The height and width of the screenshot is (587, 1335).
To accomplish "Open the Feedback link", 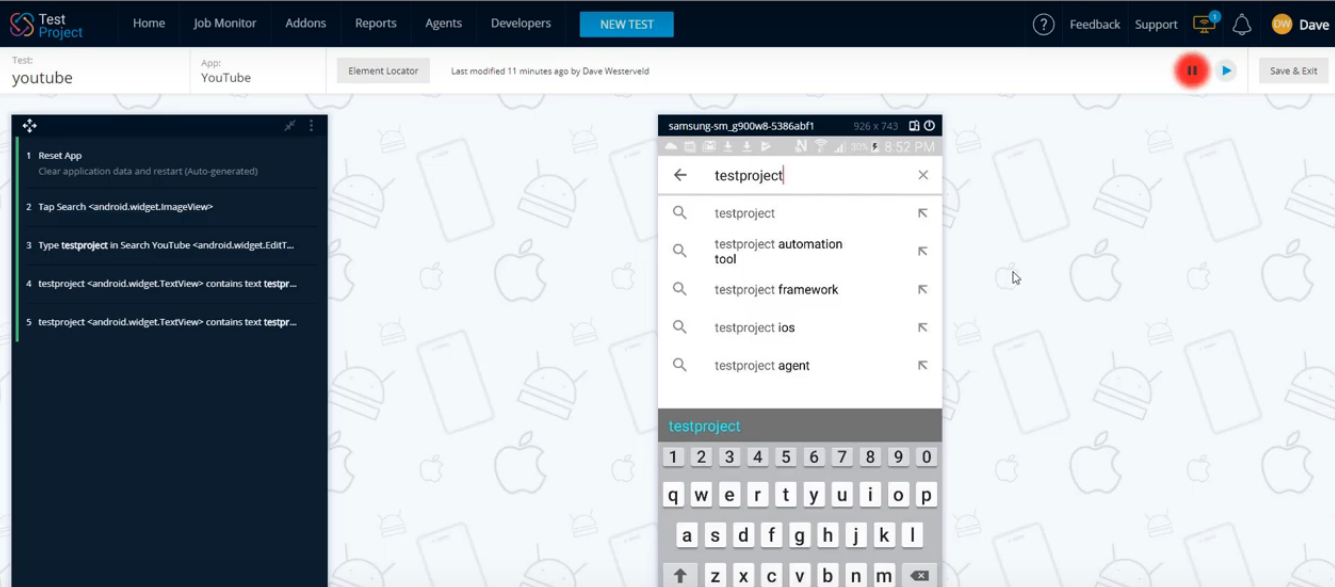I will point(1095,24).
